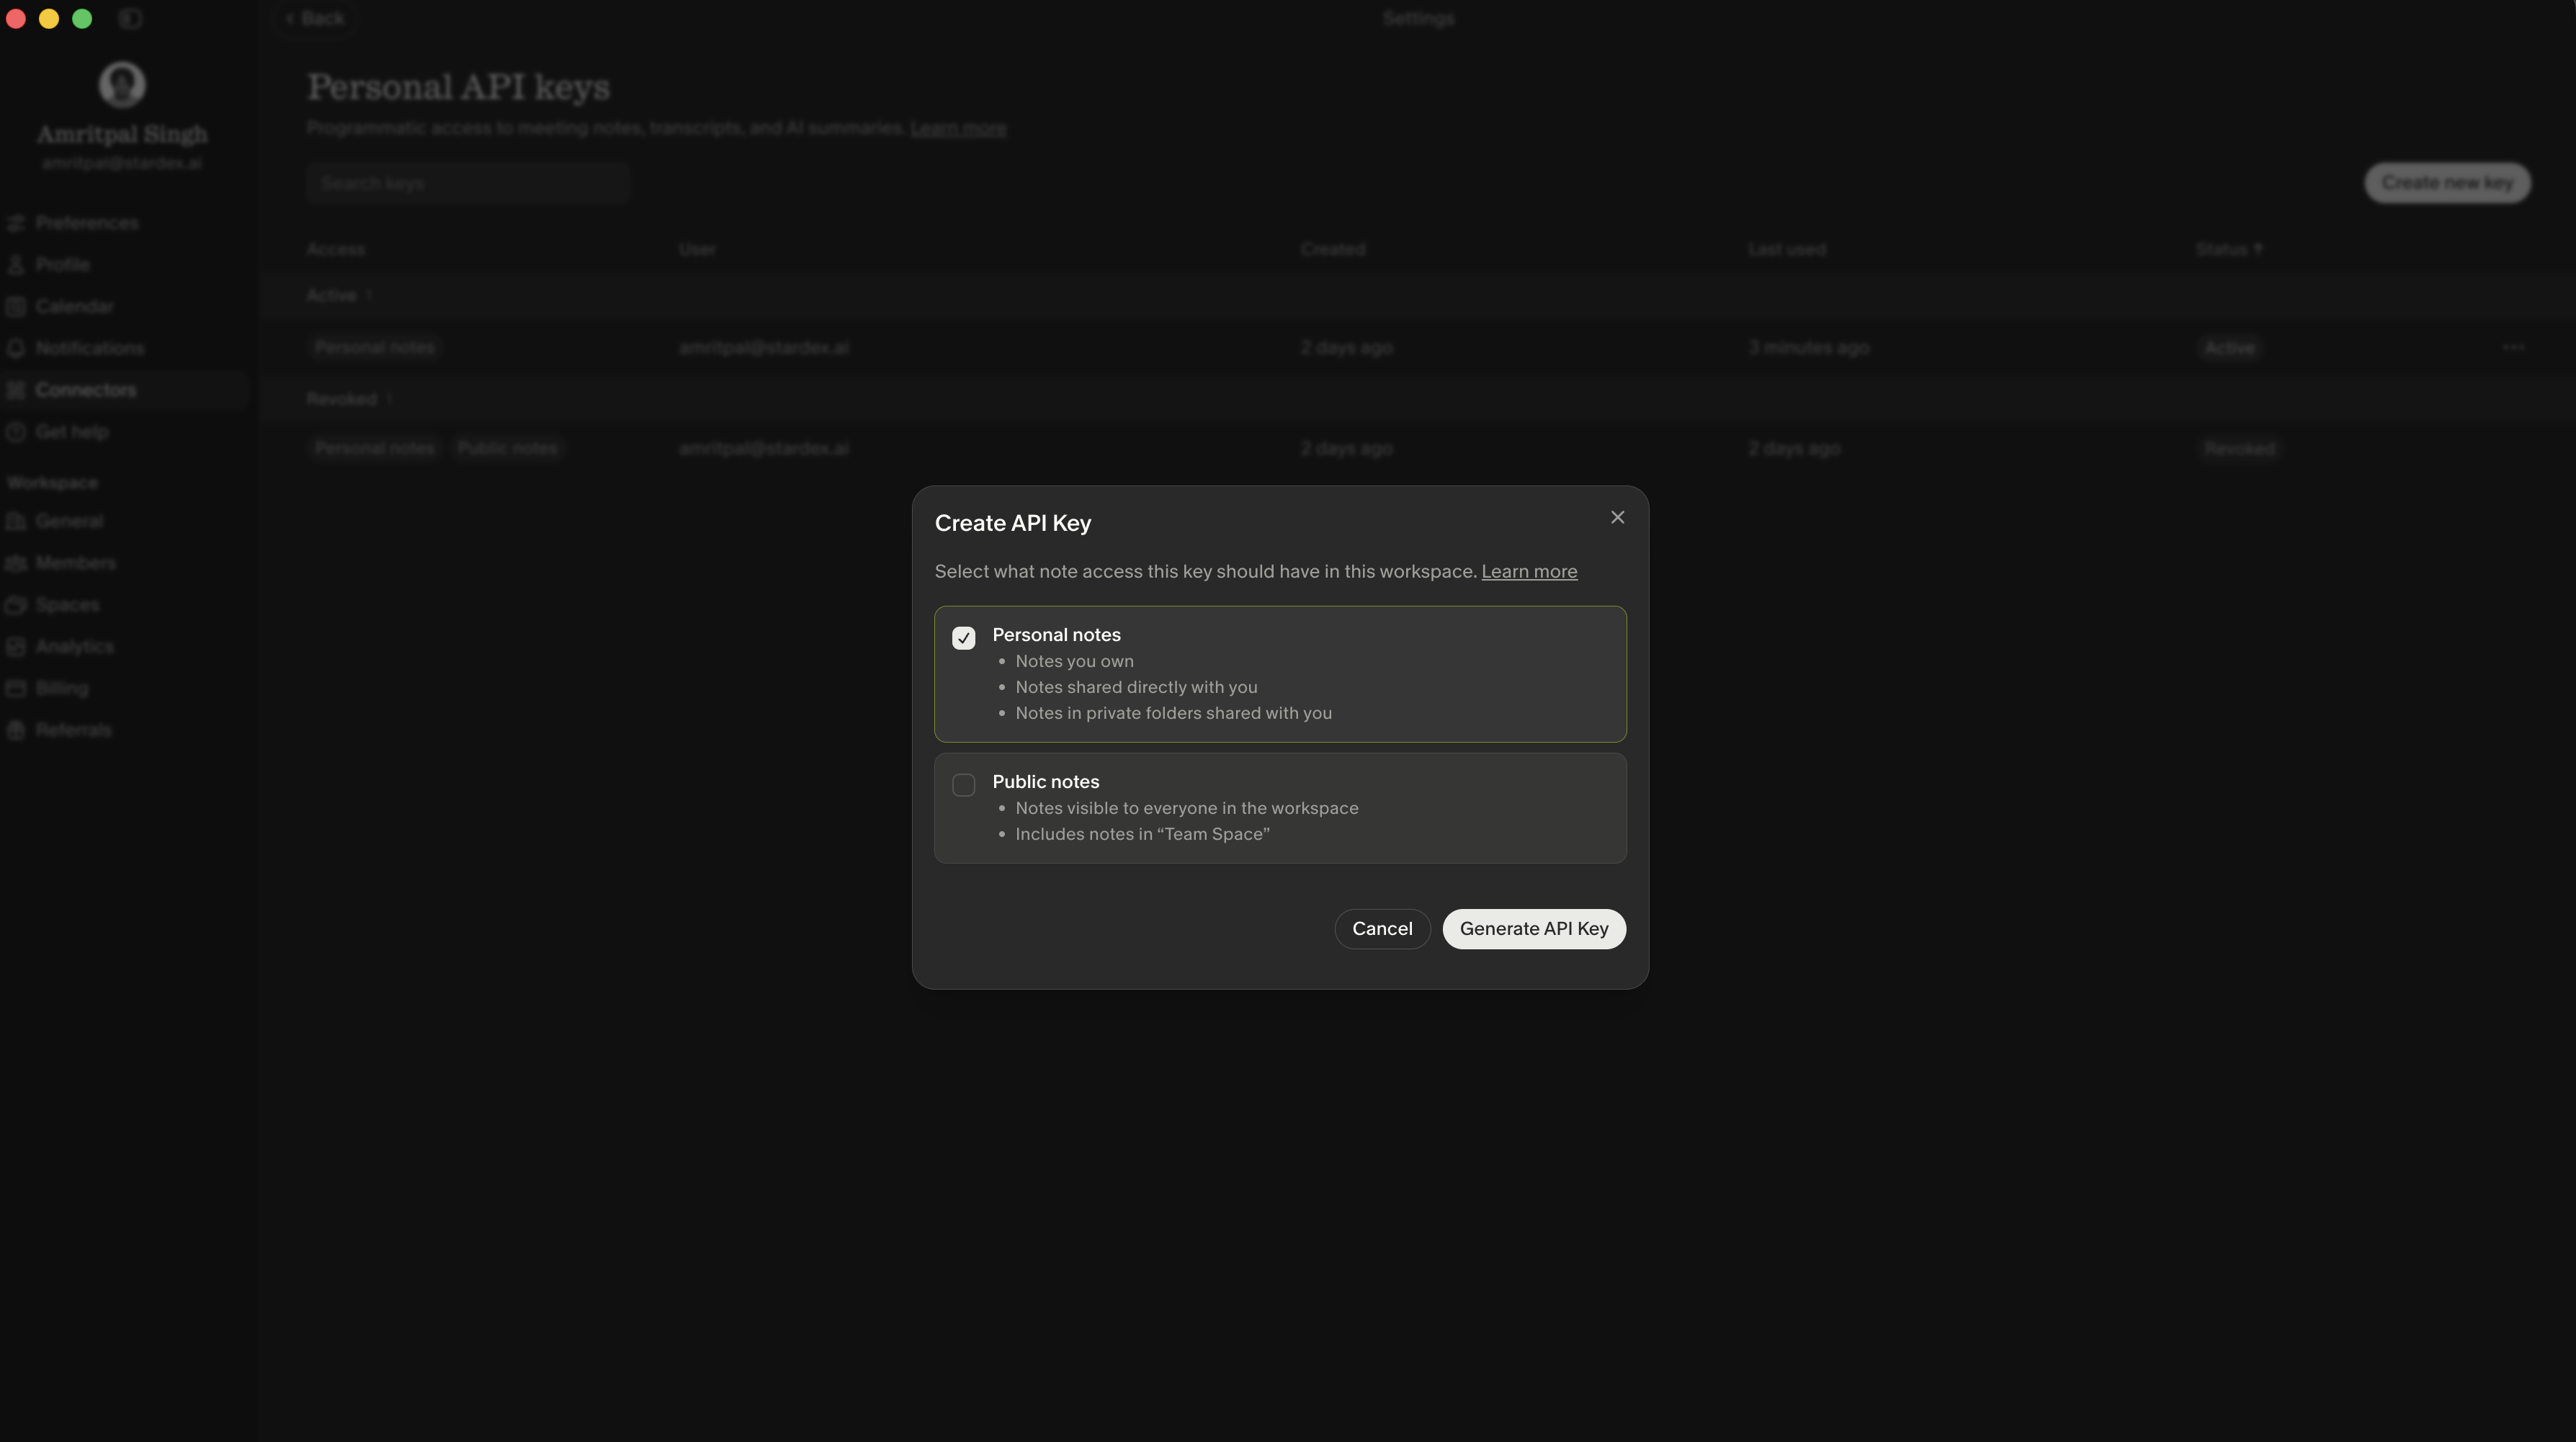Click the Last used column header
This screenshot has height=1442, width=2576.
1786,249
